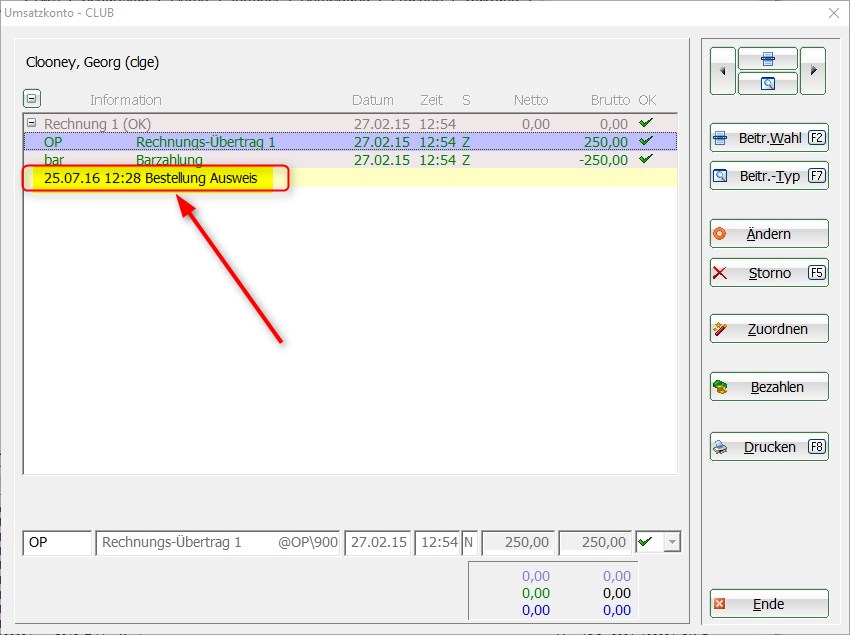Click the right arrow navigation button
Screen dimensions: 850x635
(x=813, y=71)
